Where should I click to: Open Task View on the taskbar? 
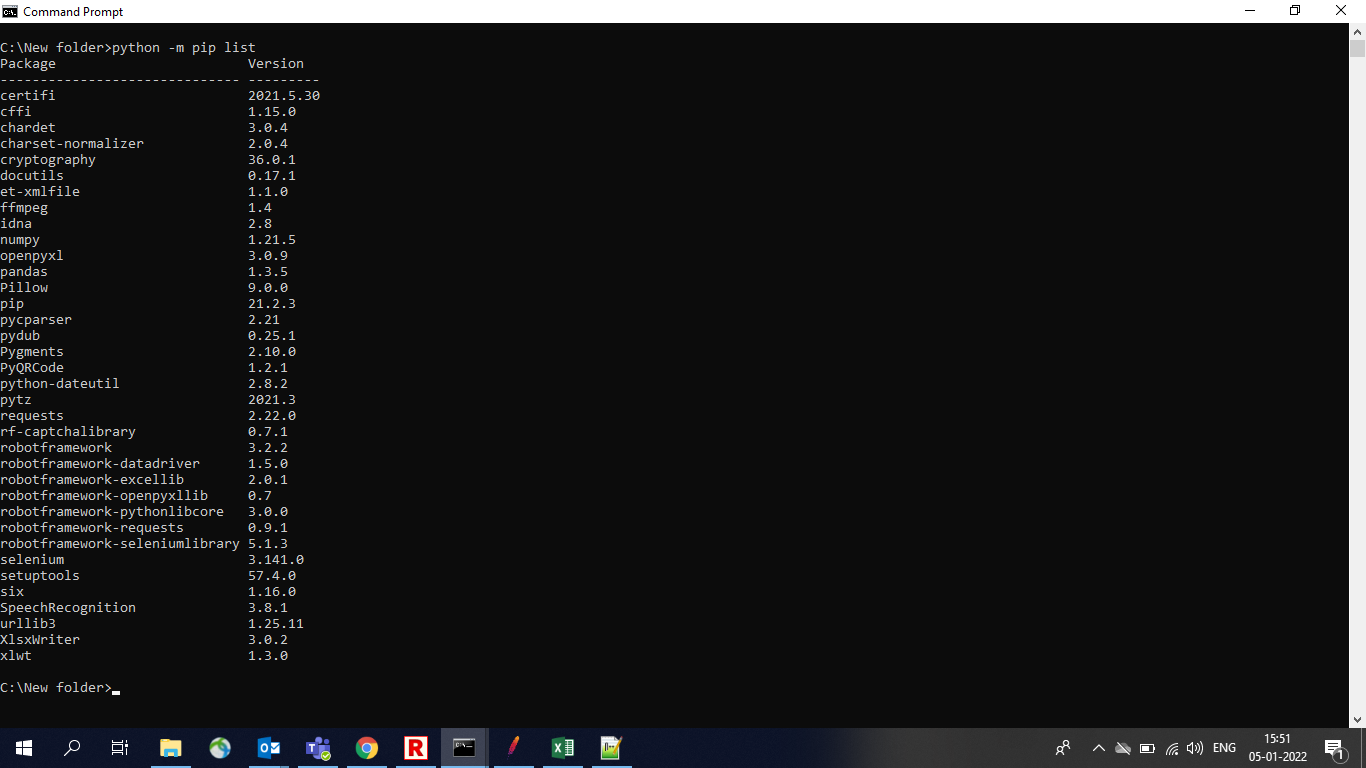pyautogui.click(x=120, y=747)
